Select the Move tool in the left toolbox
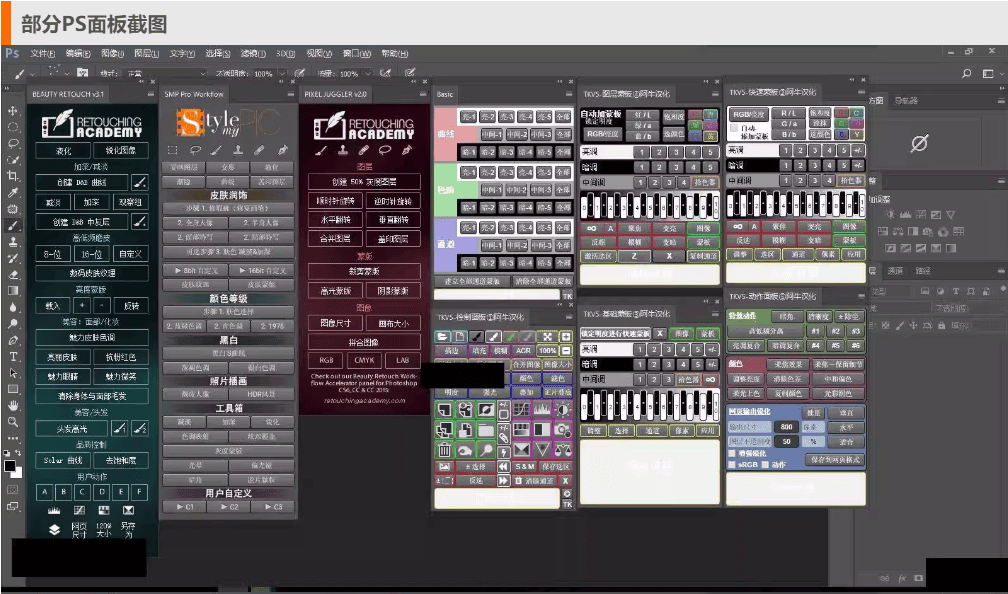Image resolution: width=1008 pixels, height=594 pixels. pyautogui.click(x=13, y=111)
